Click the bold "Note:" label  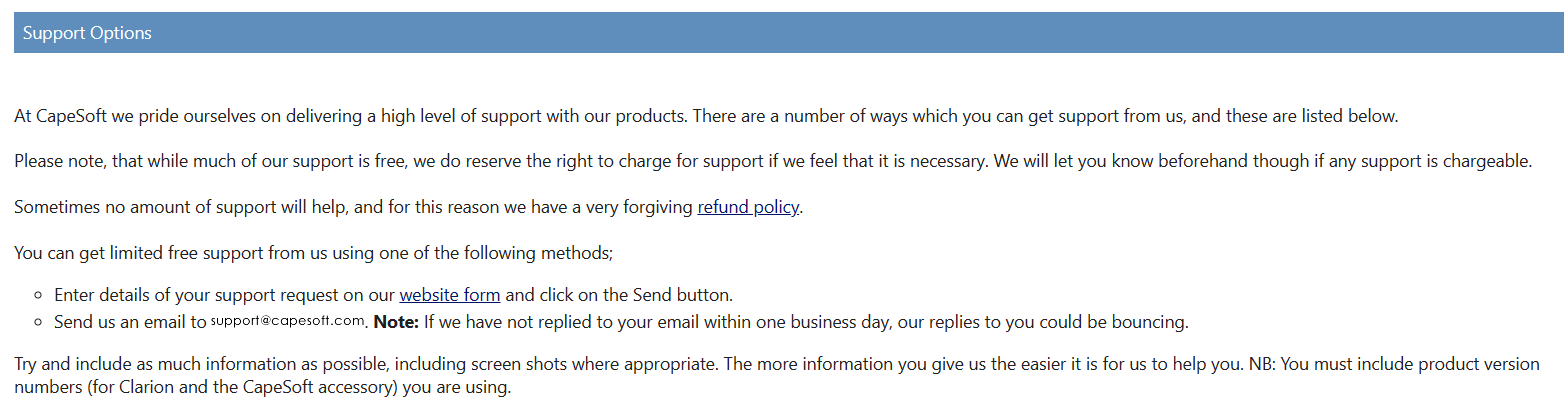click(396, 322)
